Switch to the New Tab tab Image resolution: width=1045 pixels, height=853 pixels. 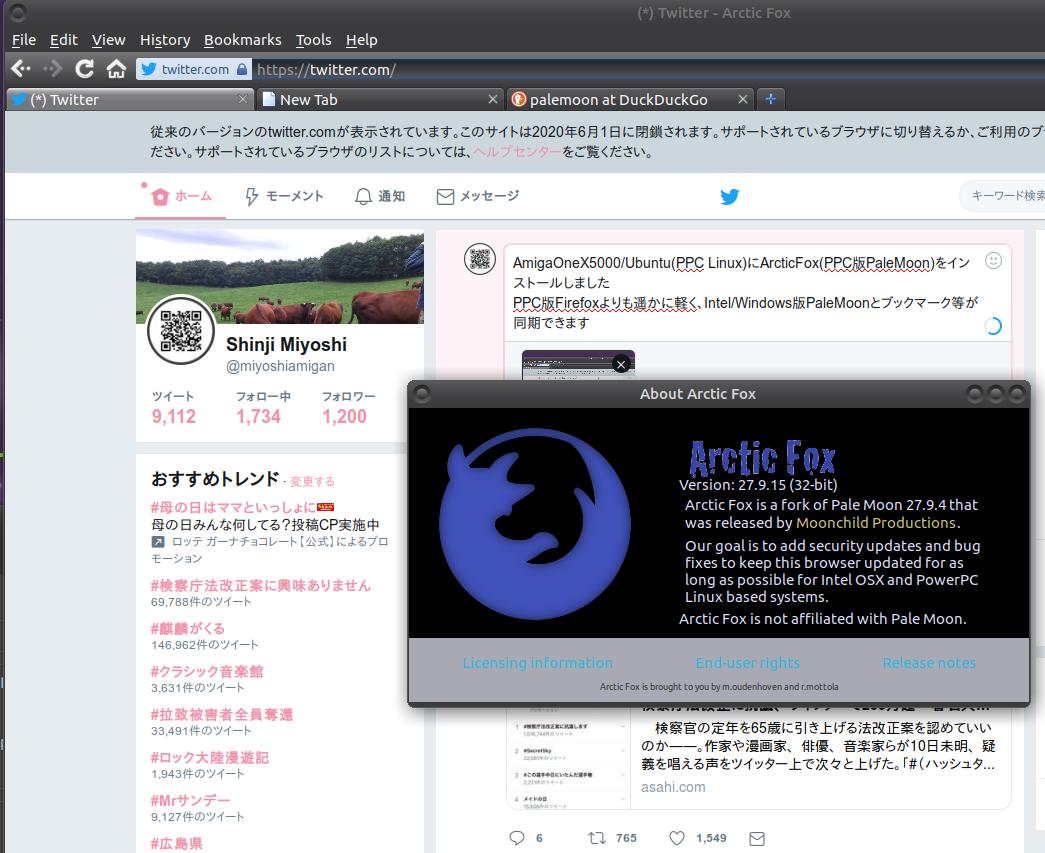(380, 99)
